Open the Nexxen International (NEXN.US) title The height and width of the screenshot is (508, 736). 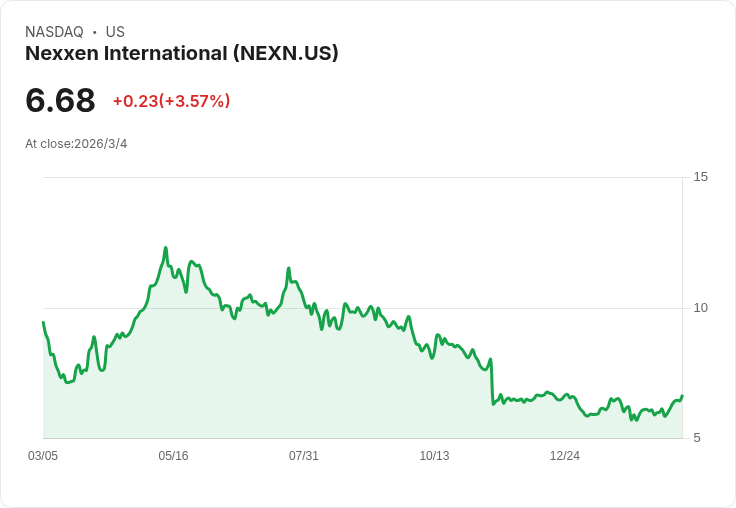(x=182, y=53)
